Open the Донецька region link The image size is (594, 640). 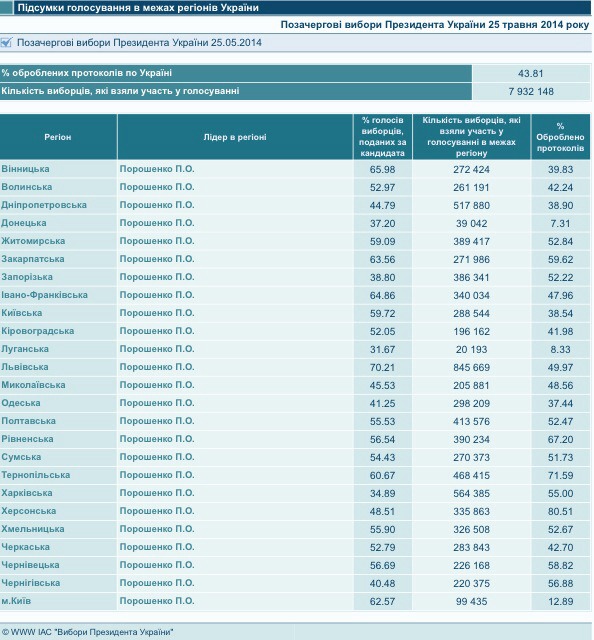coord(24,223)
